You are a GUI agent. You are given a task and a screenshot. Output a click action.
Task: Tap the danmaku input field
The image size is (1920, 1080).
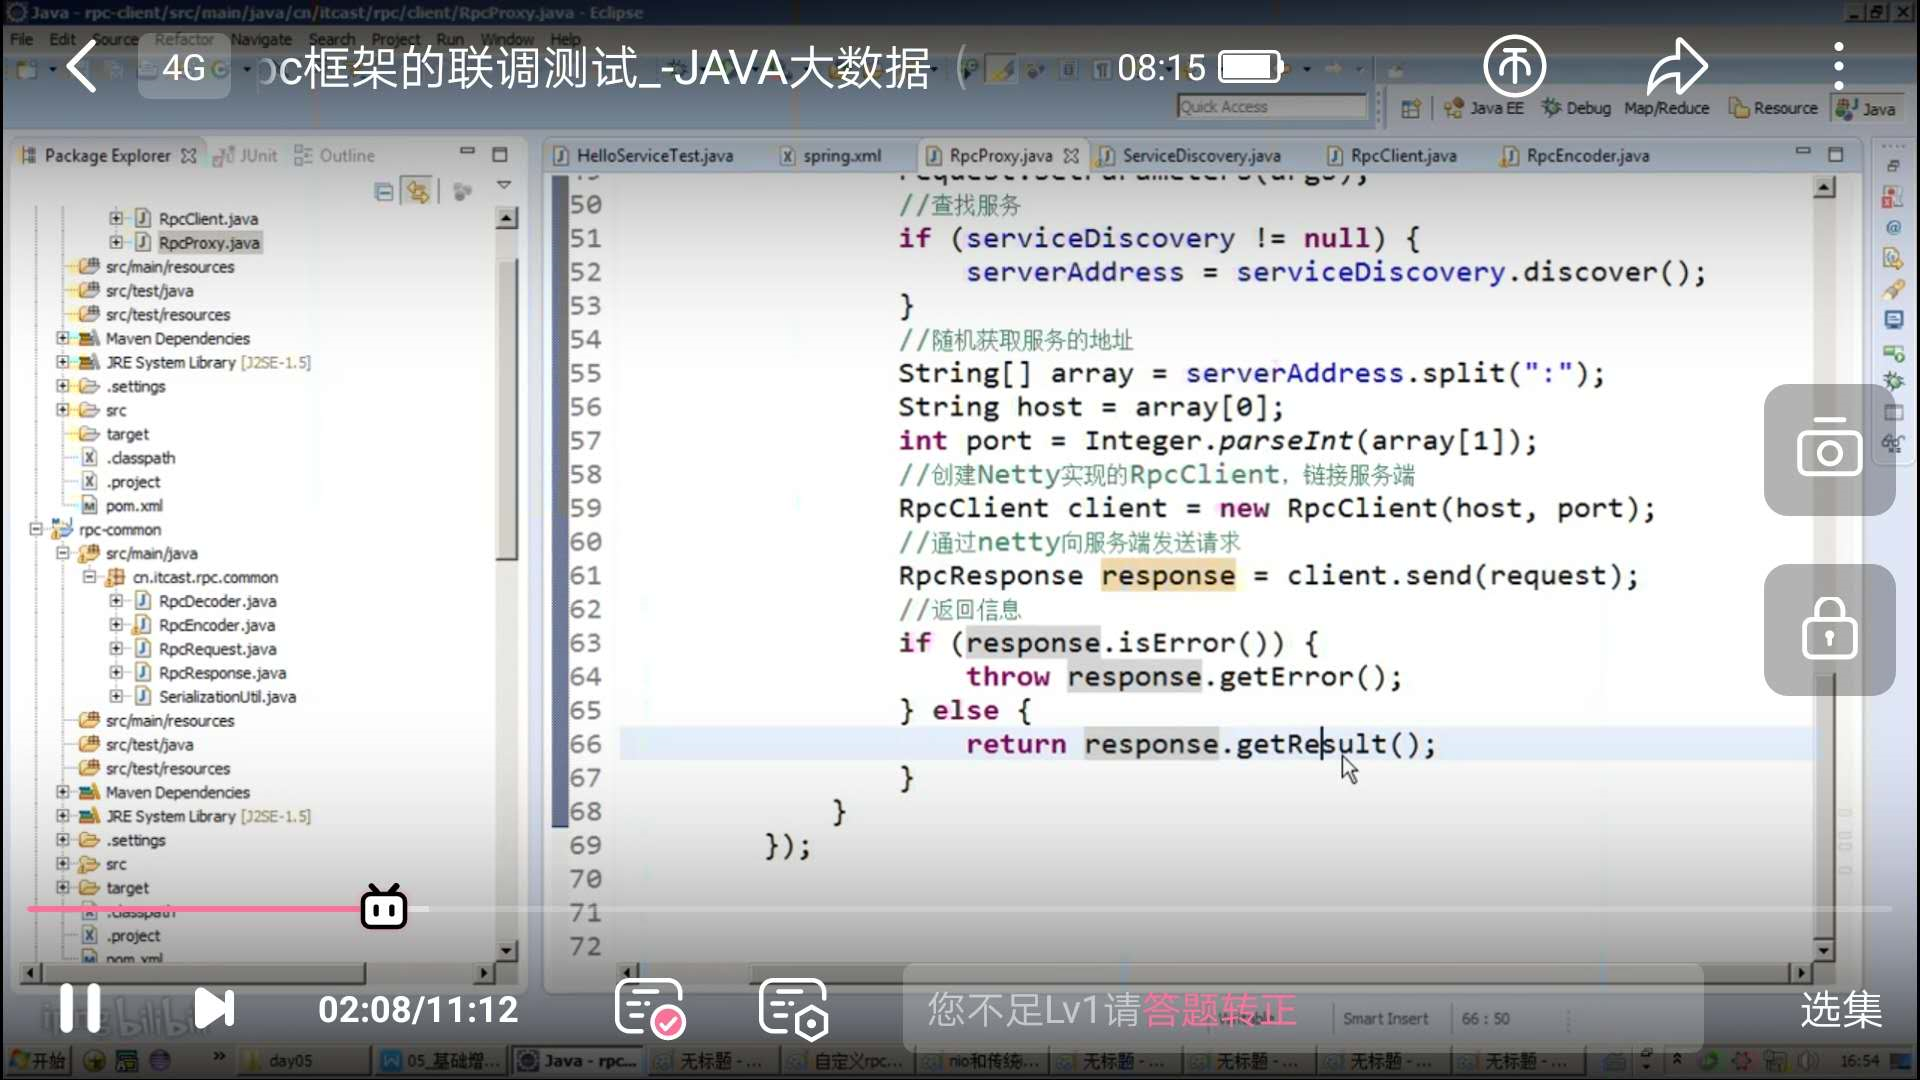tap(1303, 1009)
